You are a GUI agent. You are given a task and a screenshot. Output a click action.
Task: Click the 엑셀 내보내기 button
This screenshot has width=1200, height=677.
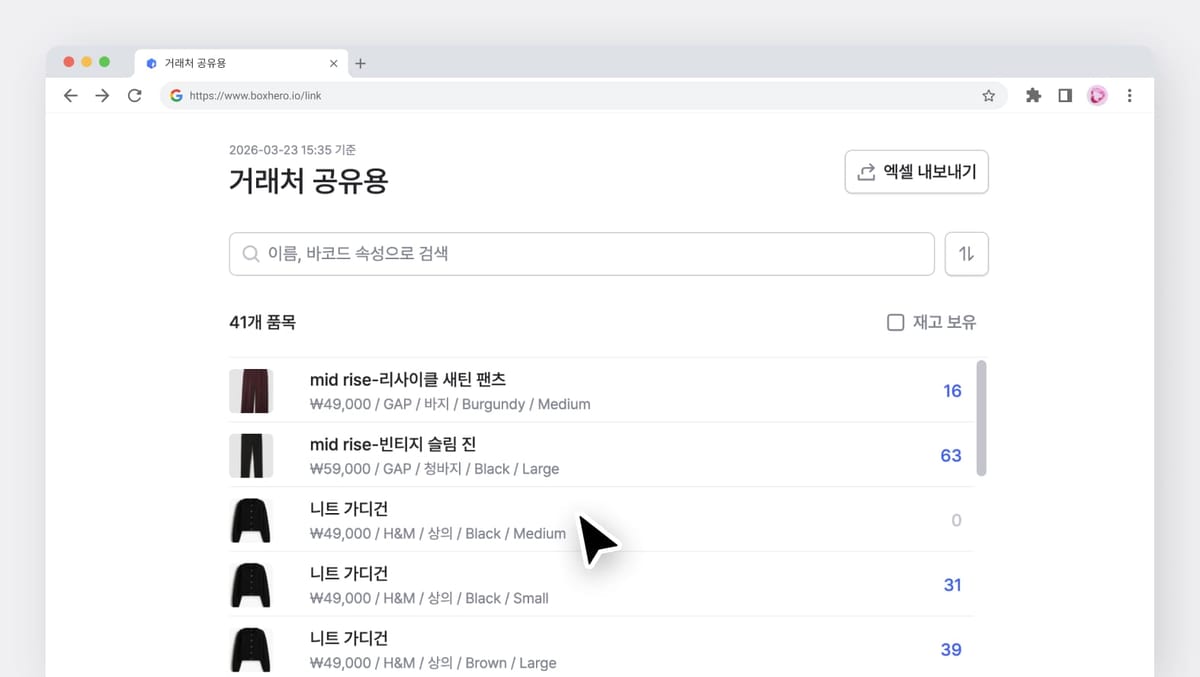tap(915, 172)
